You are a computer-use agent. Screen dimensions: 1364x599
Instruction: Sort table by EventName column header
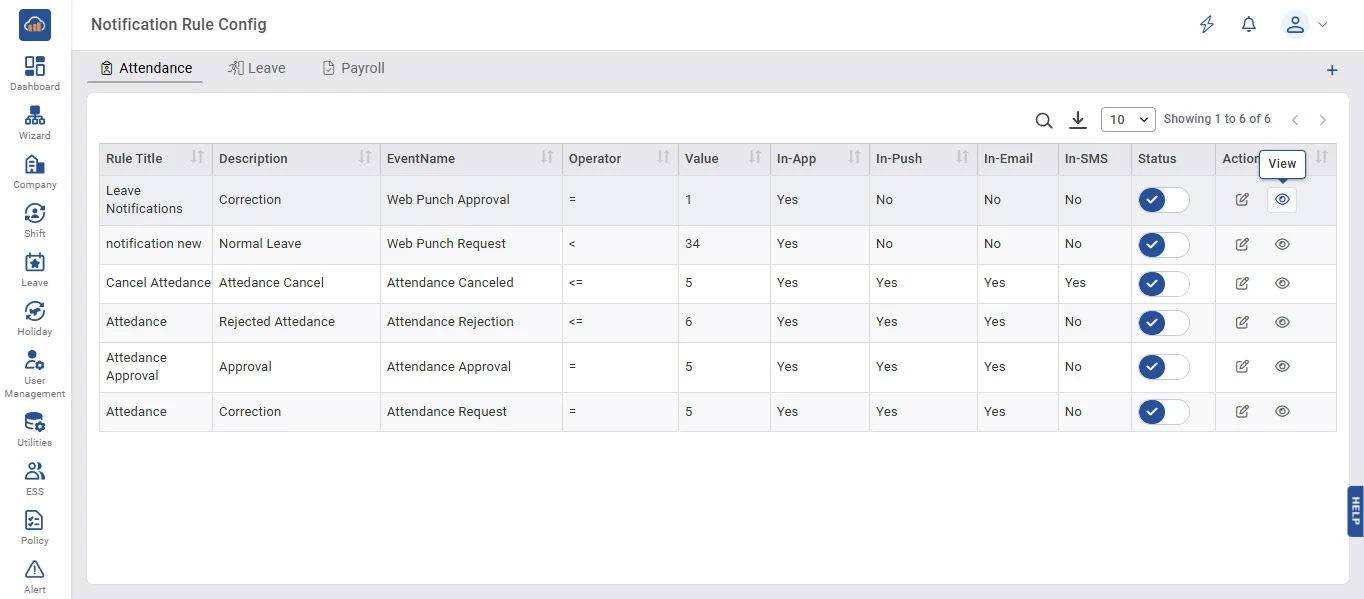546,158
